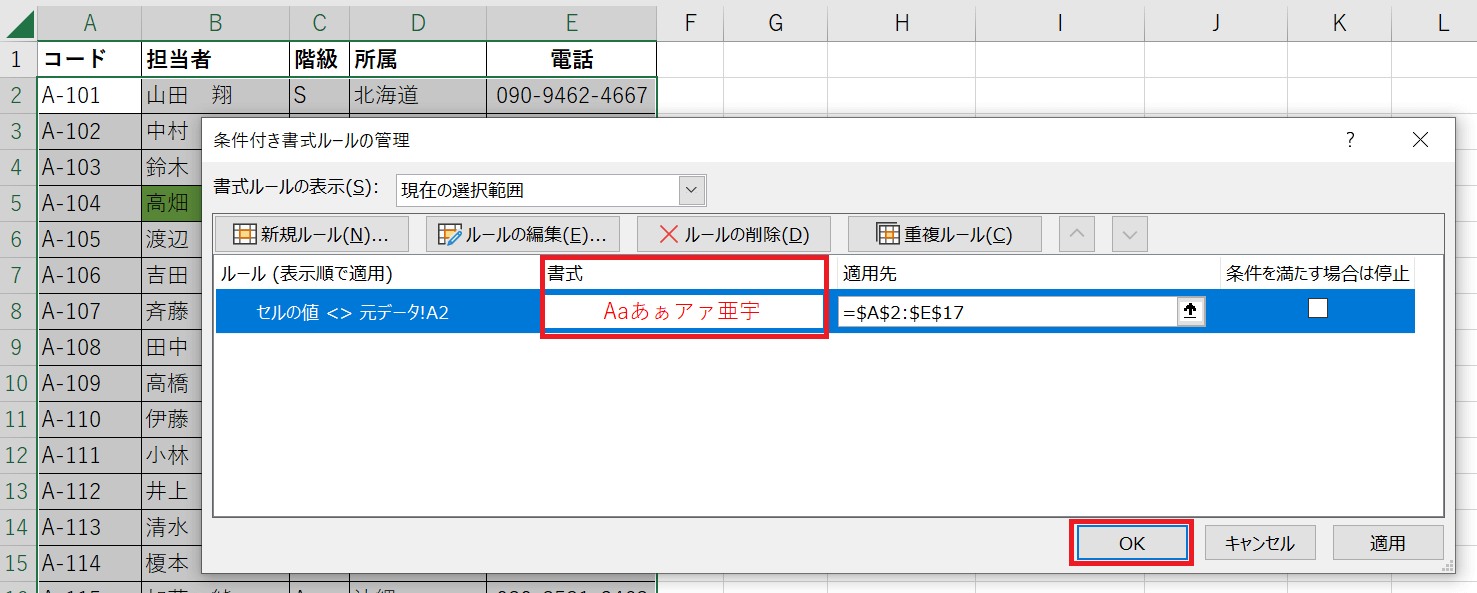Click the dialog help question mark
Viewport: 1477px width, 593px height.
1350,141
